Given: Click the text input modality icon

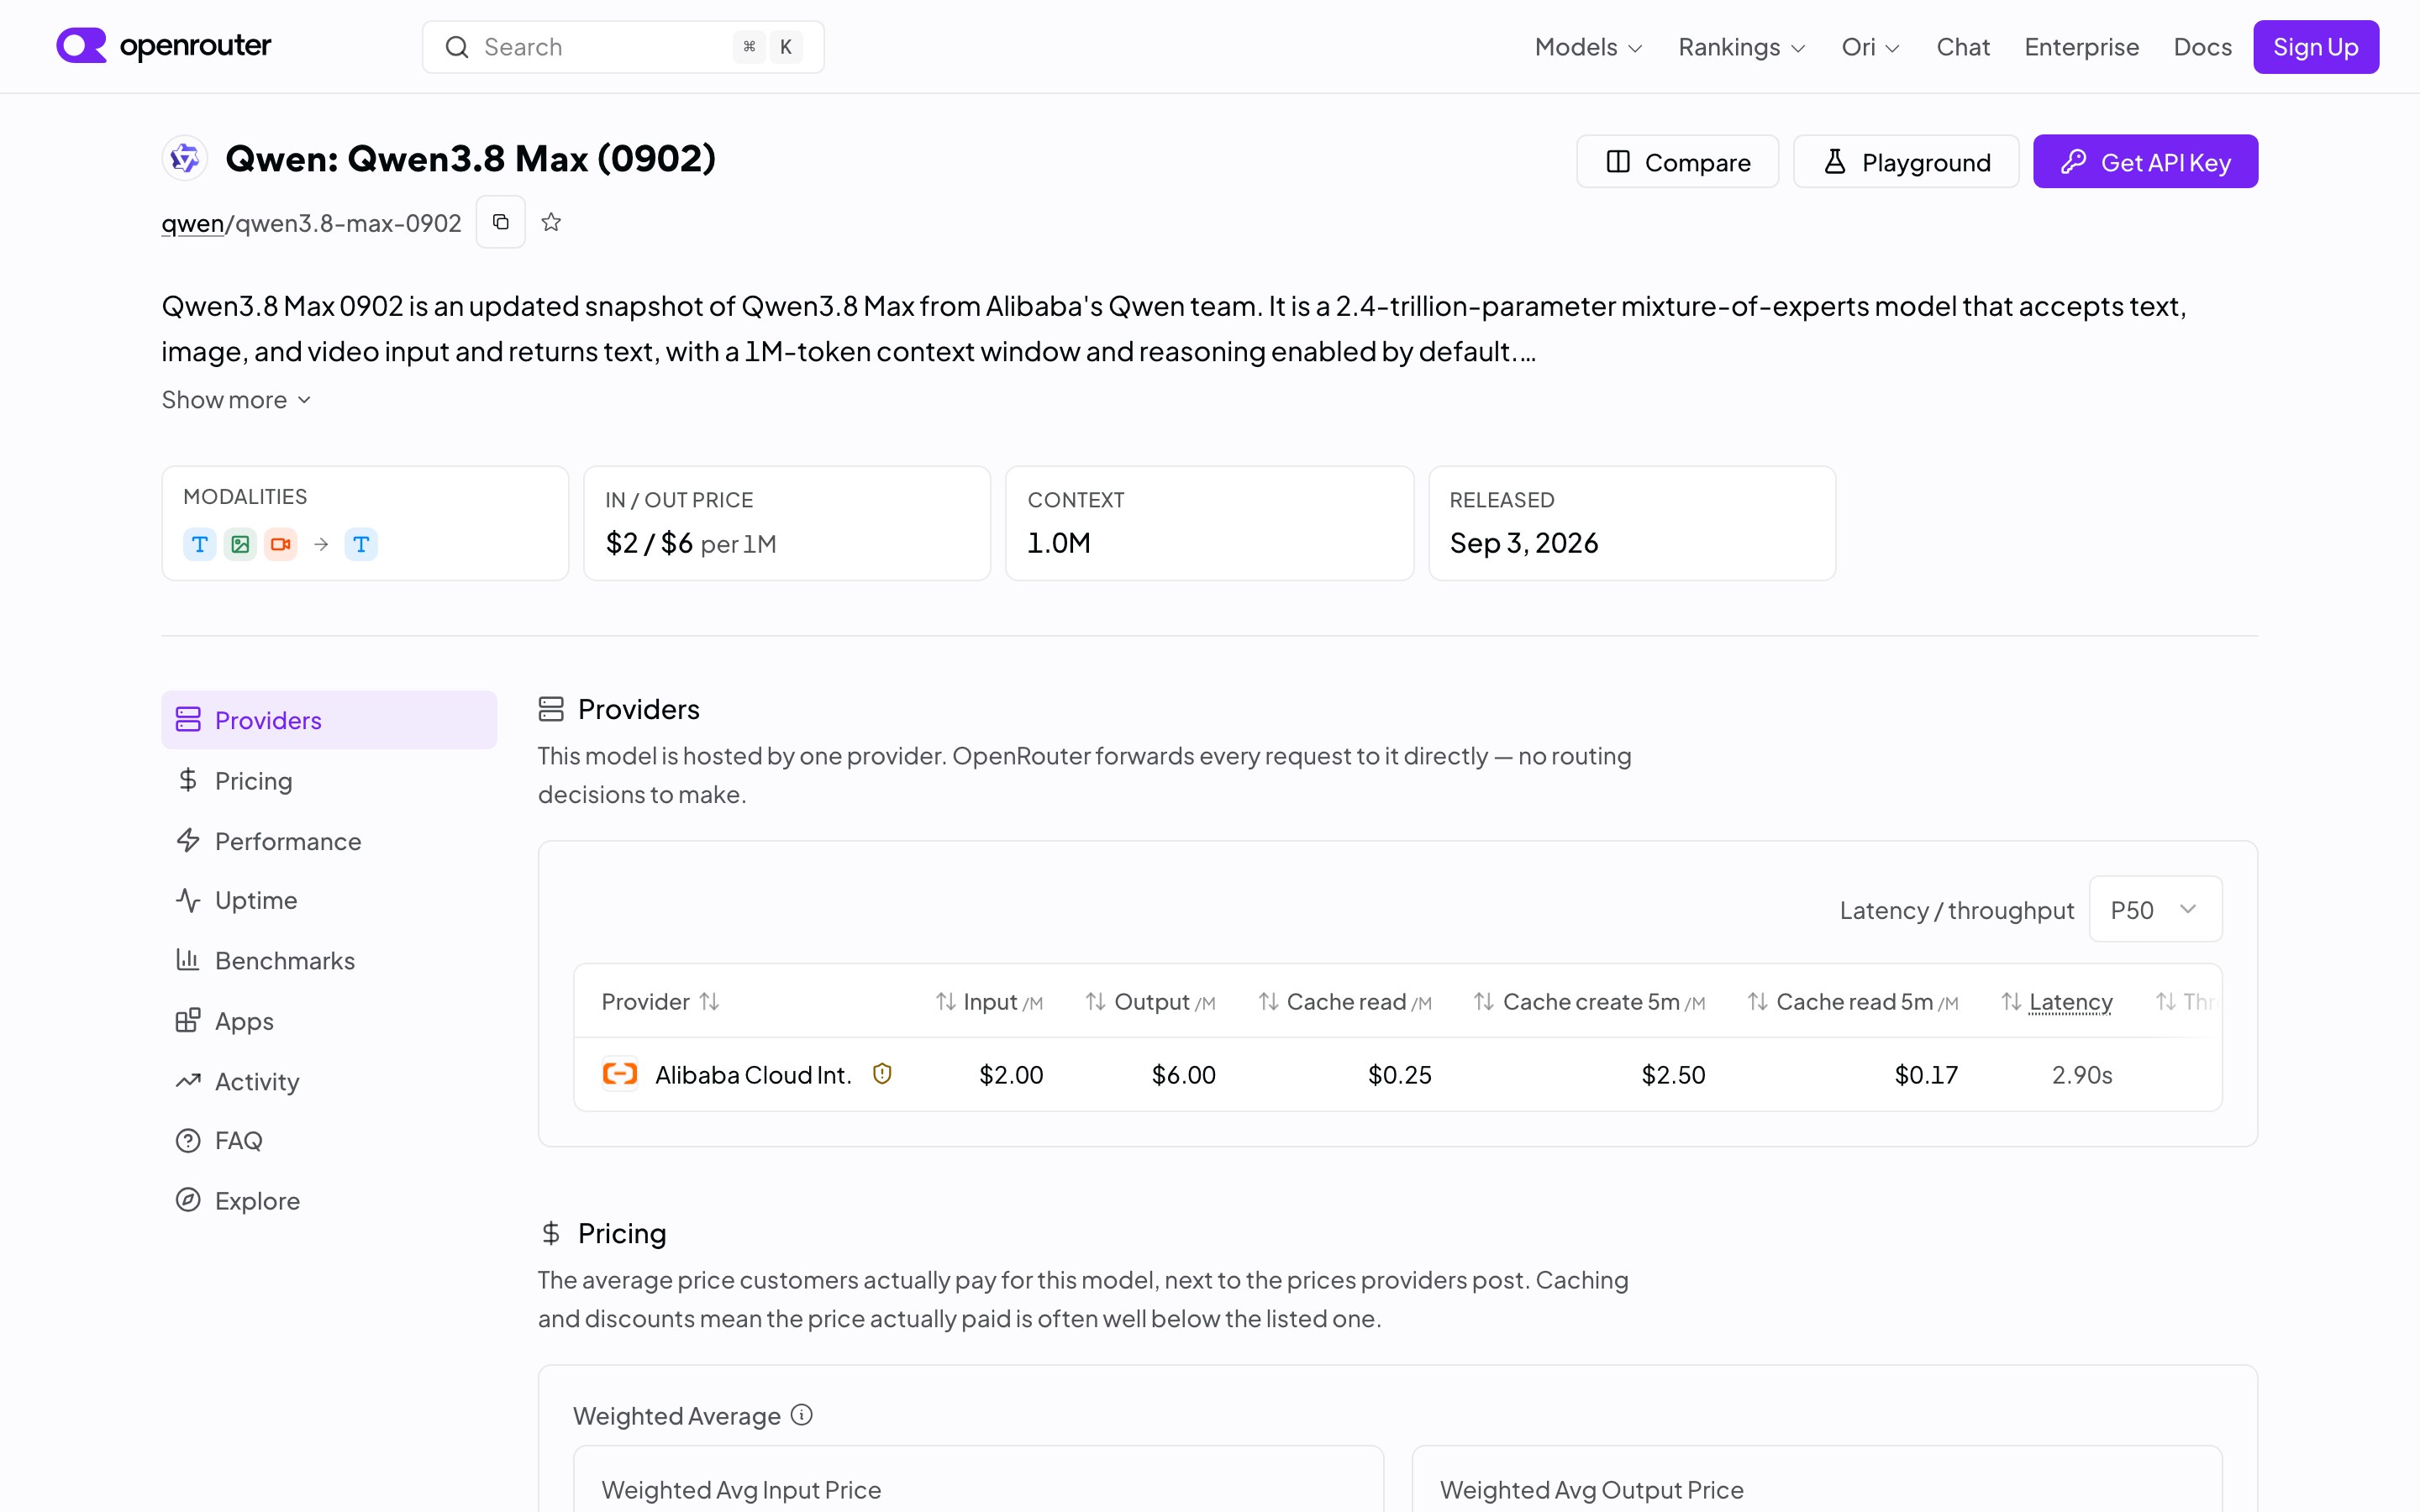Looking at the screenshot, I should [x=200, y=544].
